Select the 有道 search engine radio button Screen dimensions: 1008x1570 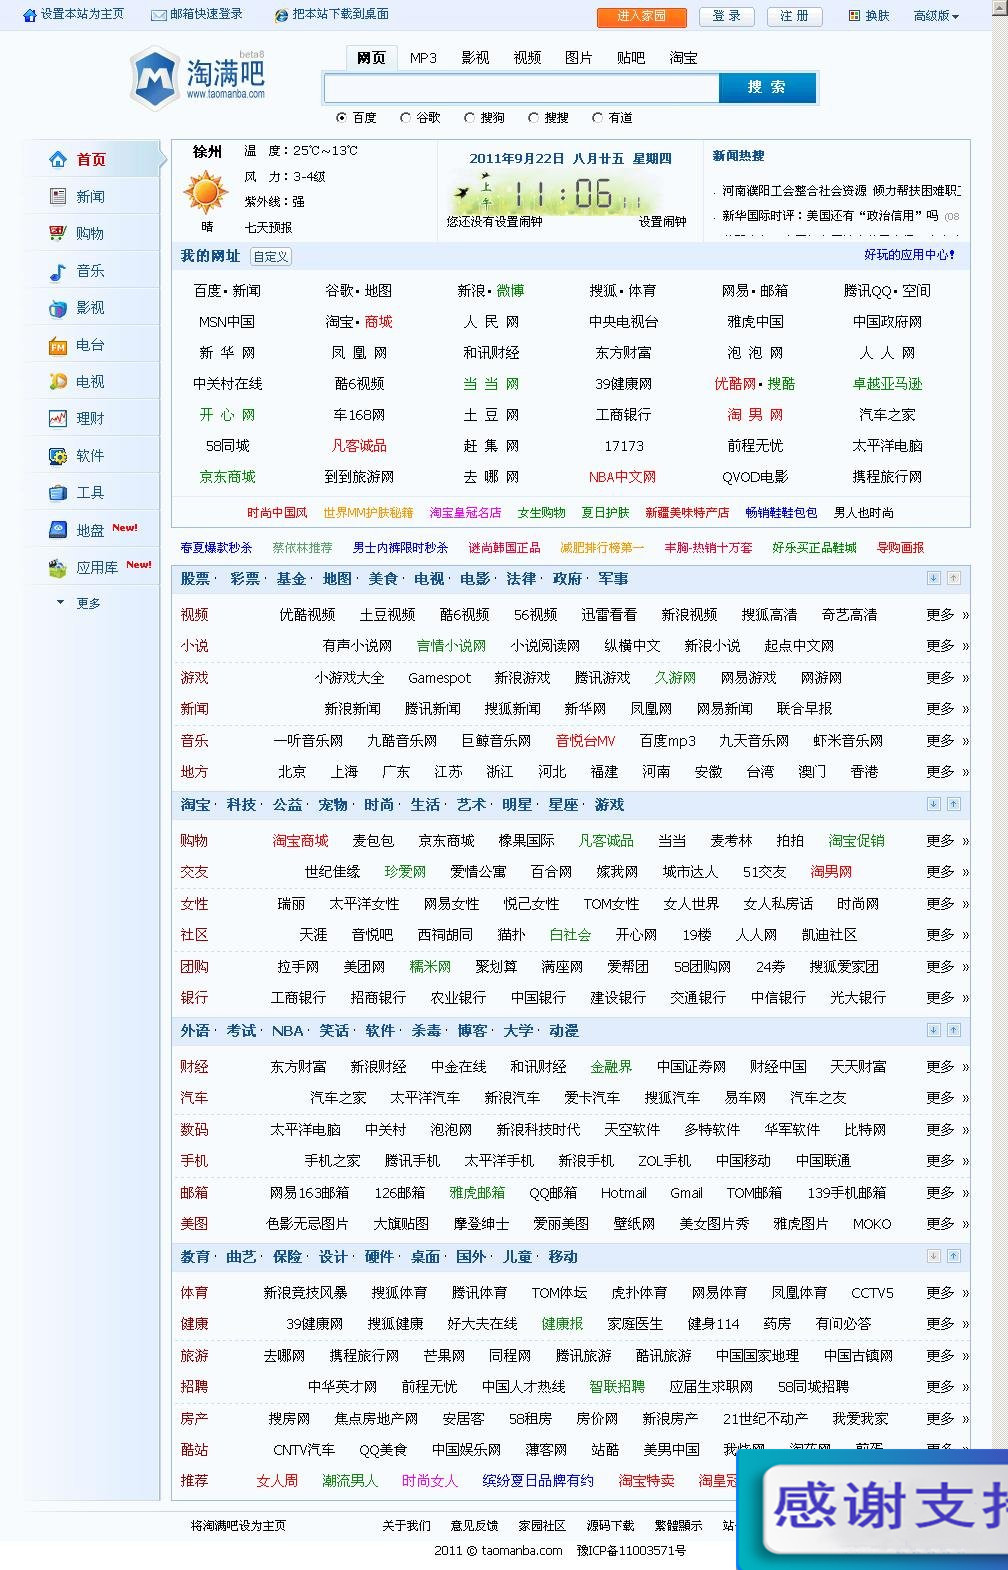coord(597,118)
